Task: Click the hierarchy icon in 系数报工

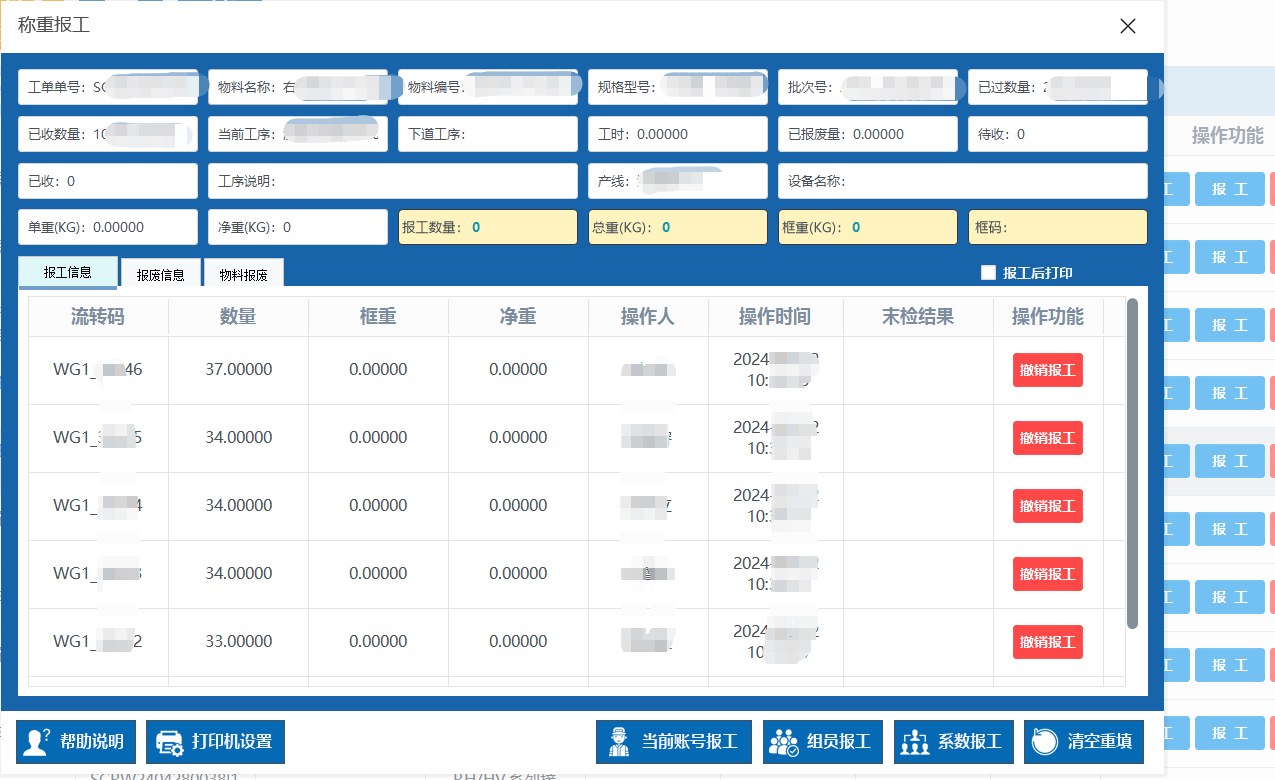Action: pos(915,742)
